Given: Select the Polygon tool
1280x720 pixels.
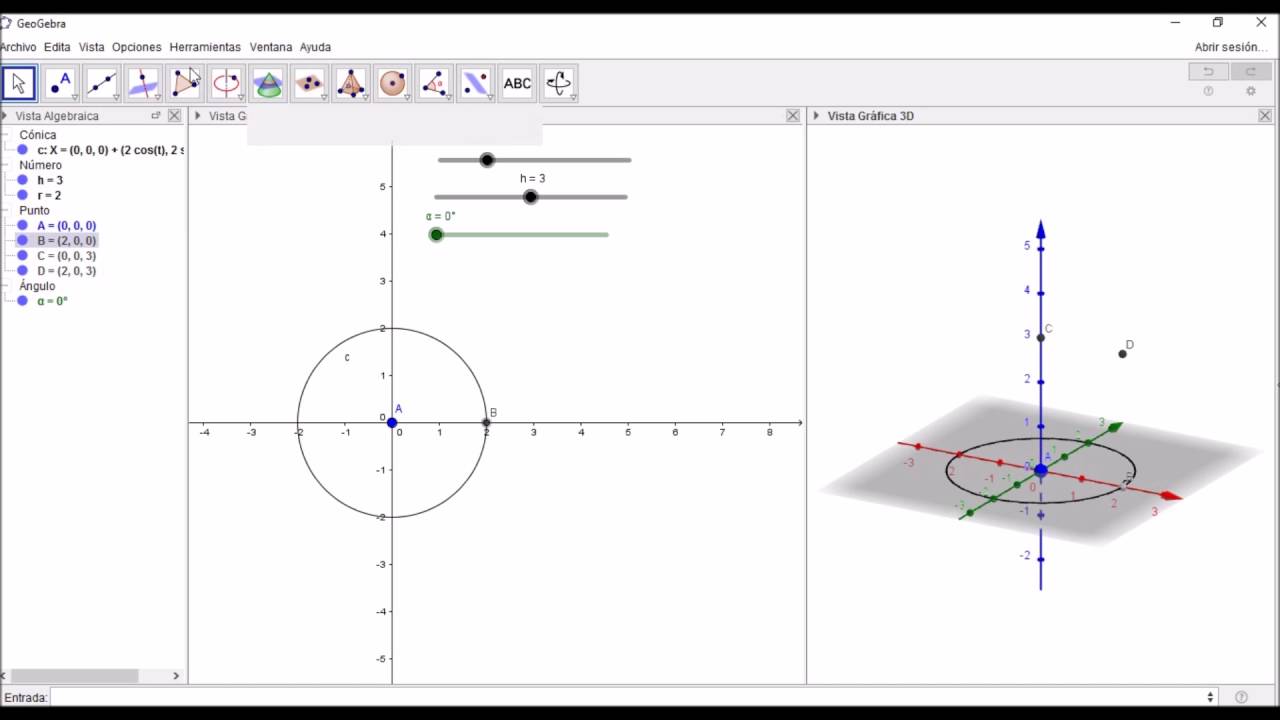Looking at the screenshot, I should (x=185, y=84).
